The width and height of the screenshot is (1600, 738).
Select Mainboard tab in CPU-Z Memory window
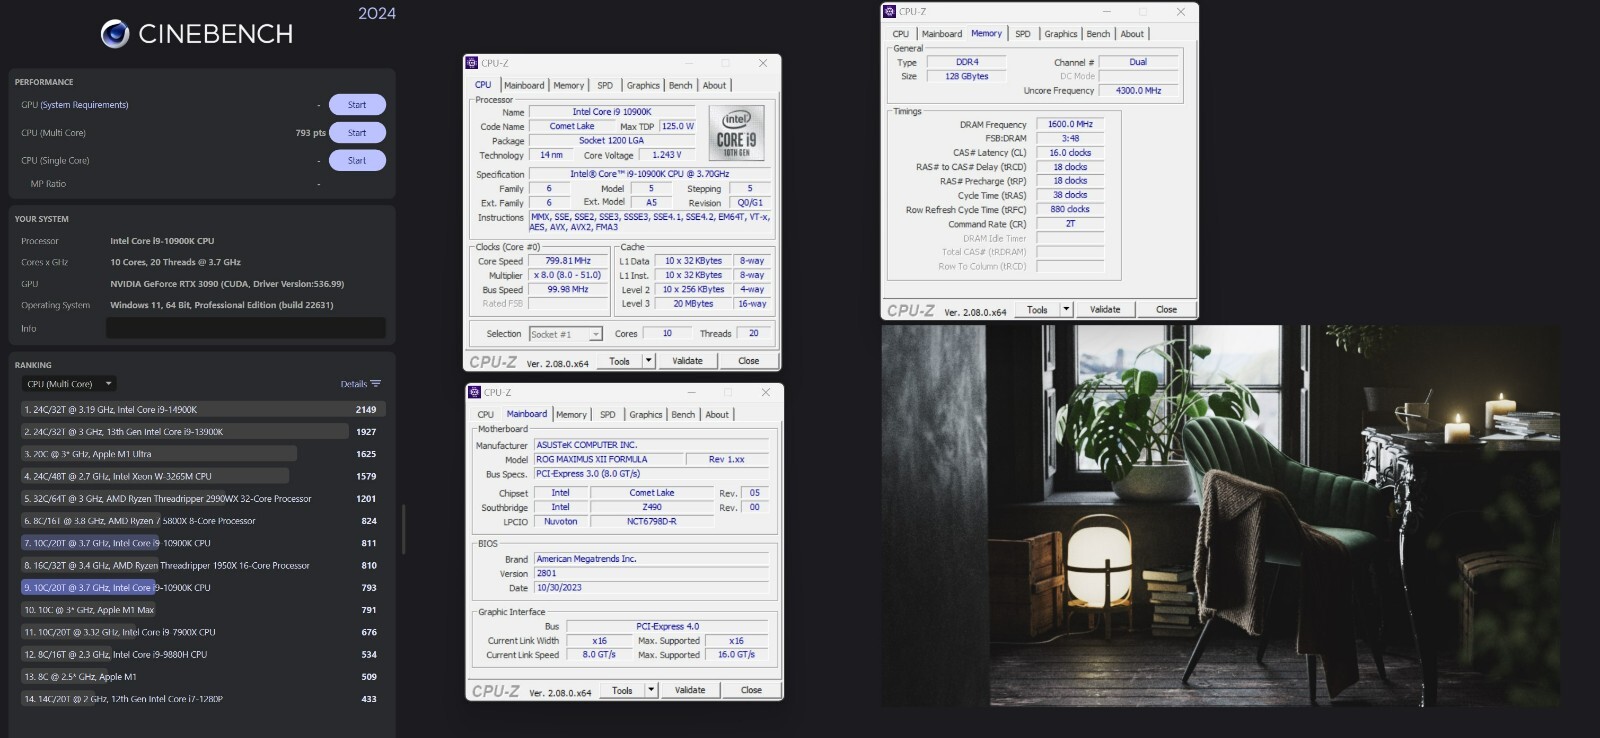(941, 34)
